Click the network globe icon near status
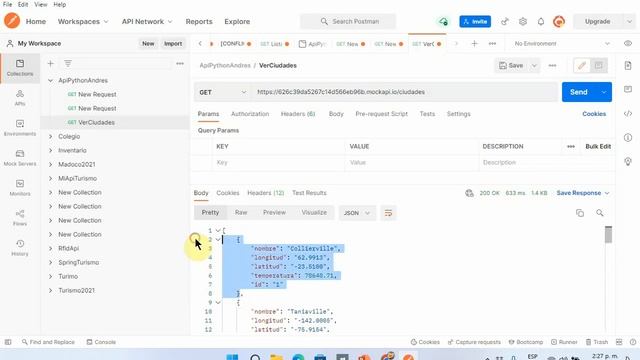The height and width of the screenshot is (360, 640). point(469,193)
